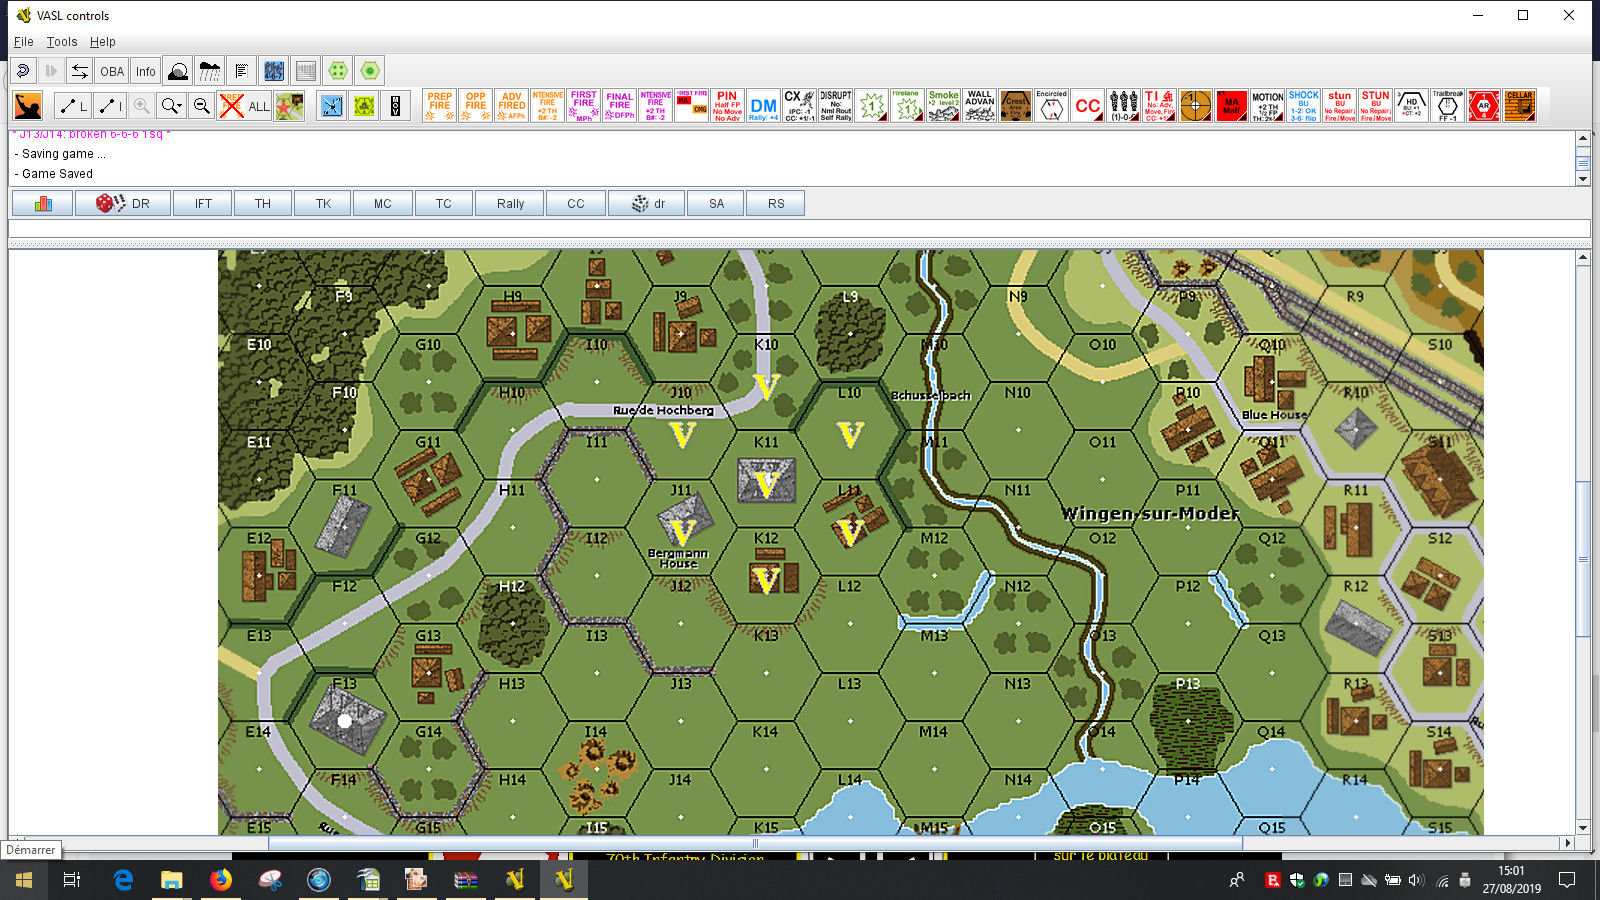Click the zoom out magnifier icon
1600x900 pixels.
tap(202, 106)
